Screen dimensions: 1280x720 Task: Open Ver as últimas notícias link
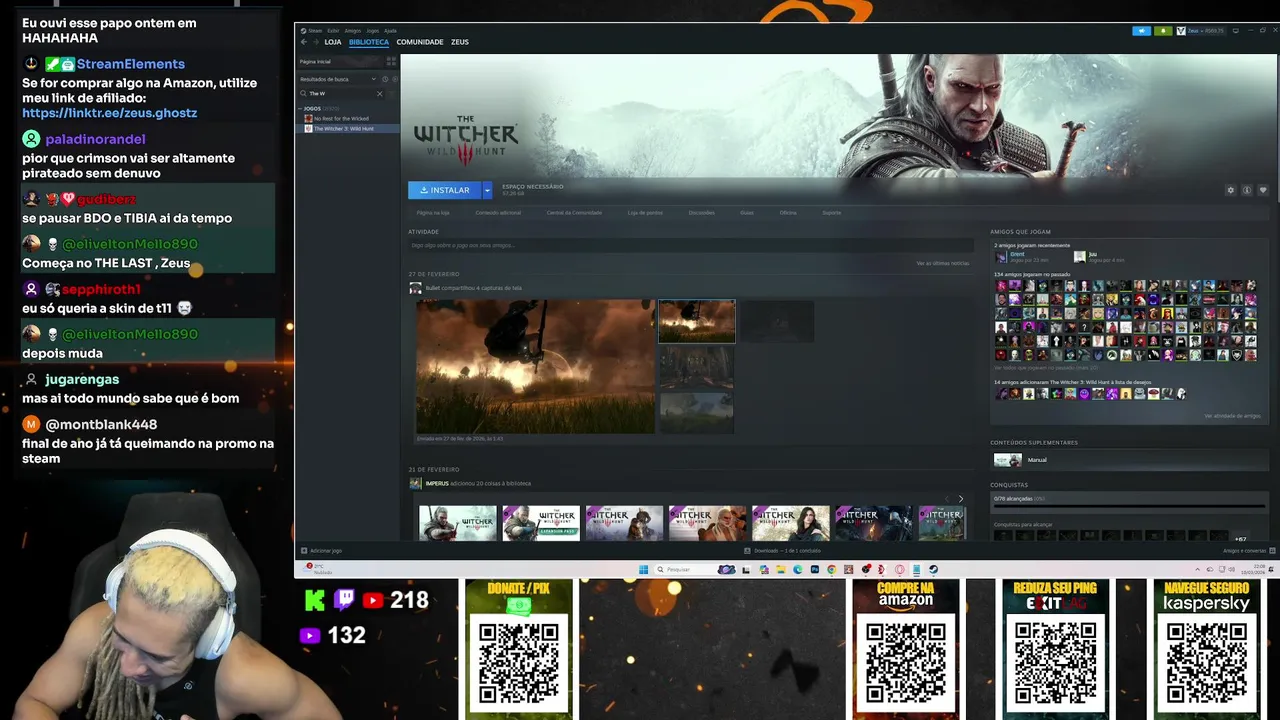pyautogui.click(x=942, y=263)
